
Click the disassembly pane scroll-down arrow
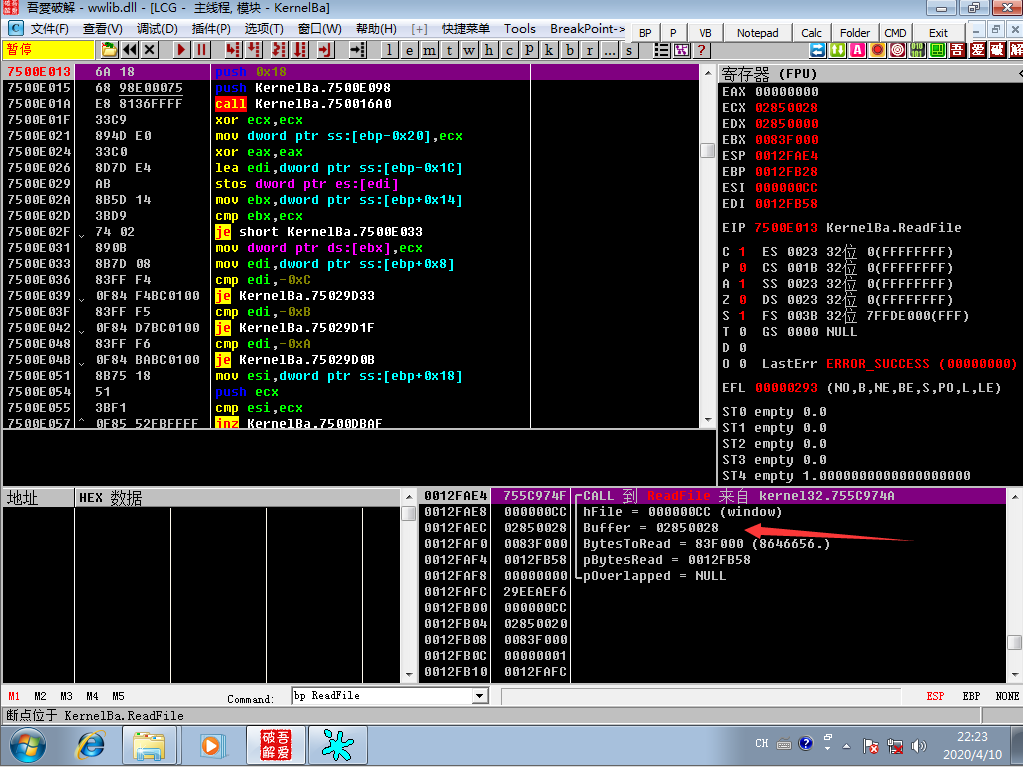click(708, 420)
